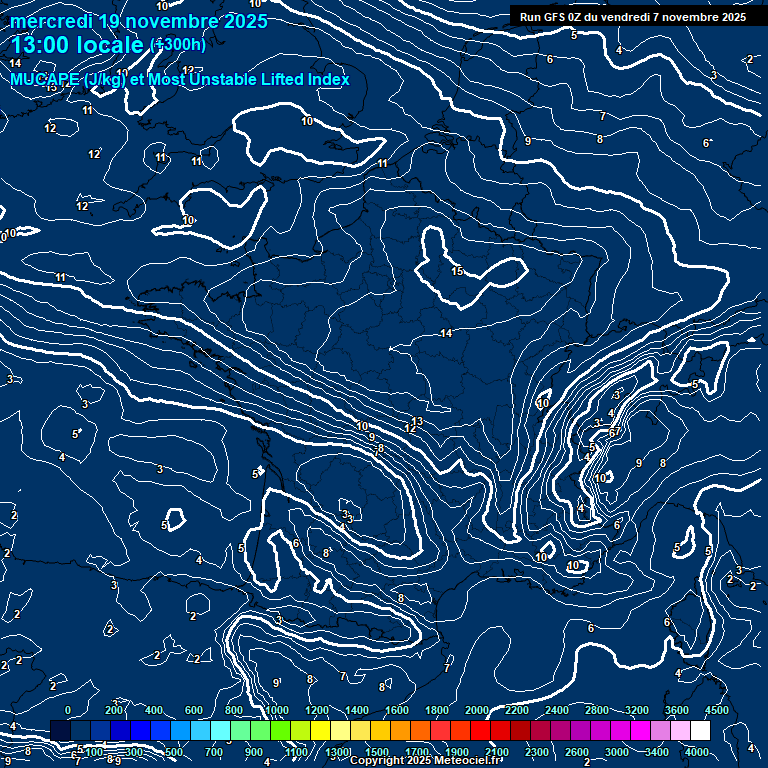Select the cyan 700–800 legend swatch
The width and height of the screenshot is (768, 768).
[220, 730]
